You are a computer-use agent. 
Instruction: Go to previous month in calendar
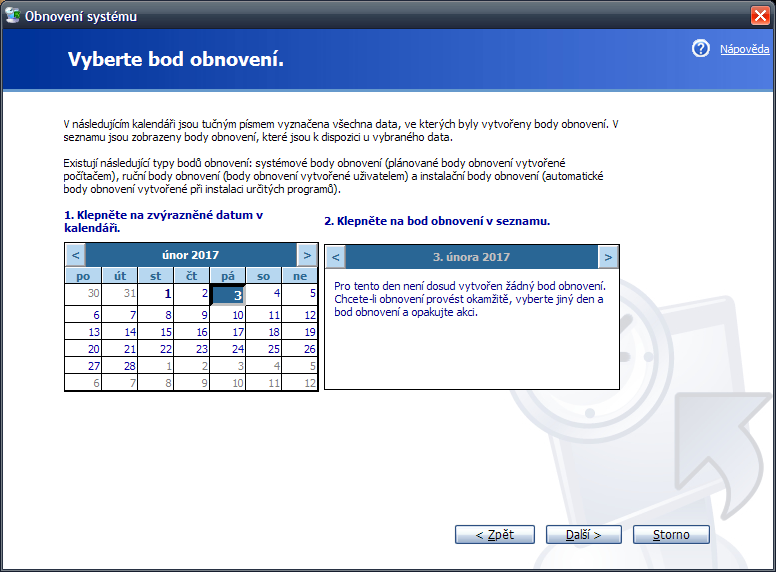click(75, 255)
